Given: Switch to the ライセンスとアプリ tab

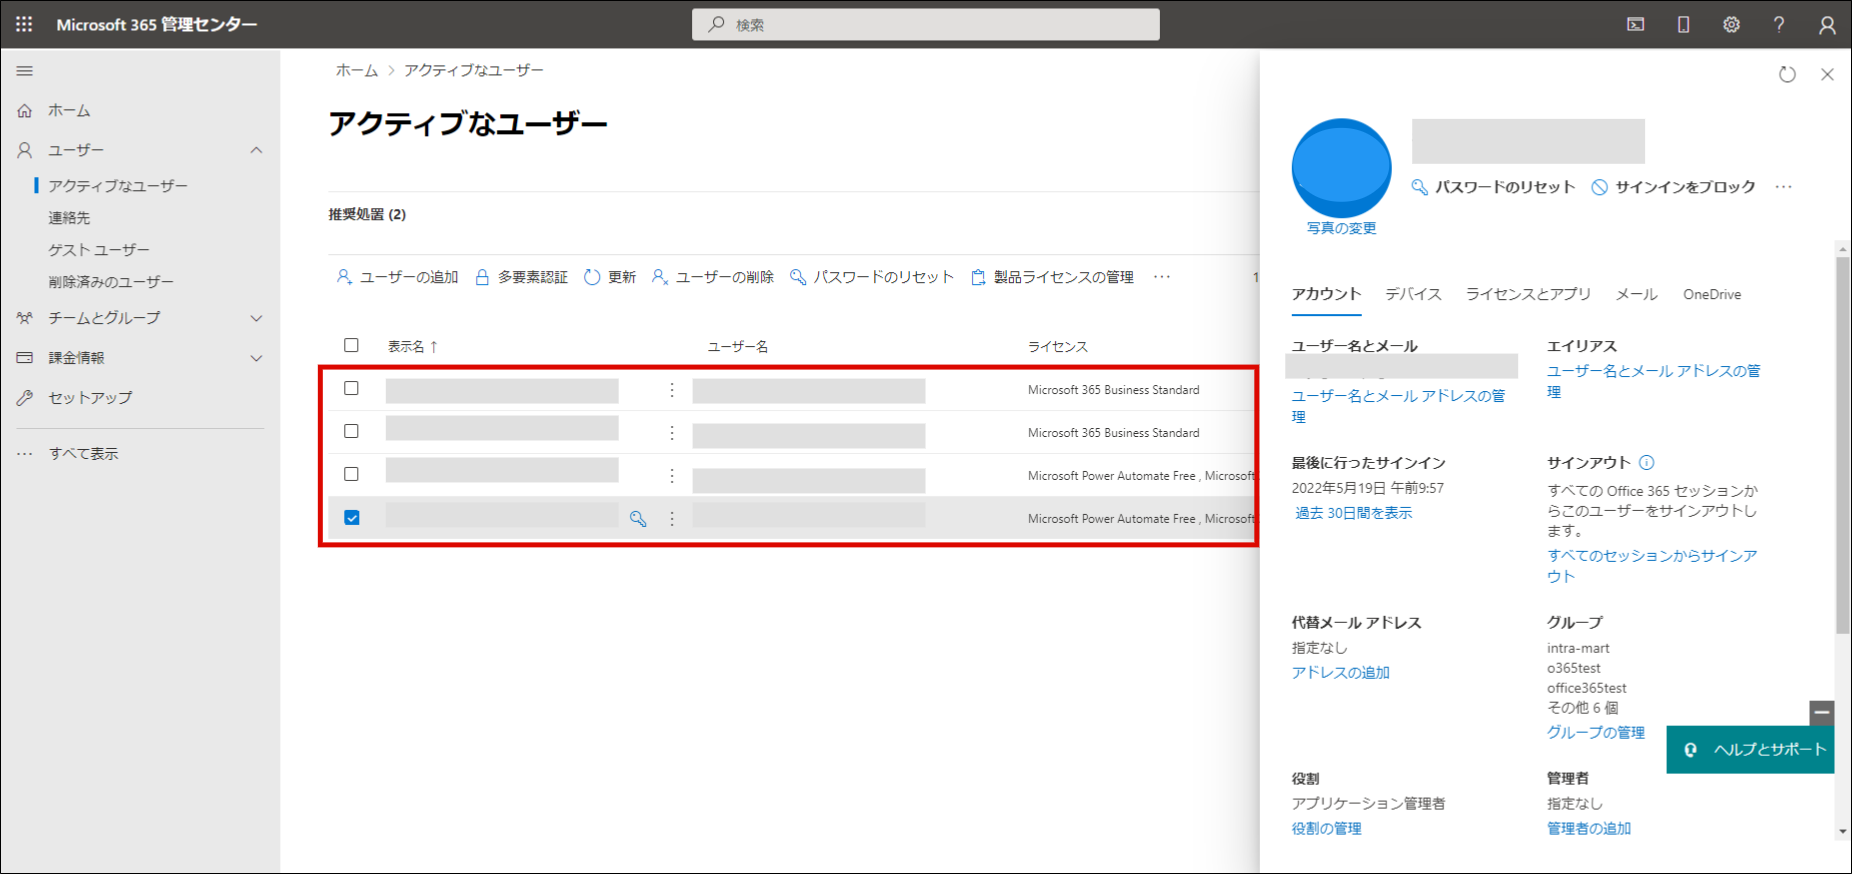Looking at the screenshot, I should tap(1527, 294).
